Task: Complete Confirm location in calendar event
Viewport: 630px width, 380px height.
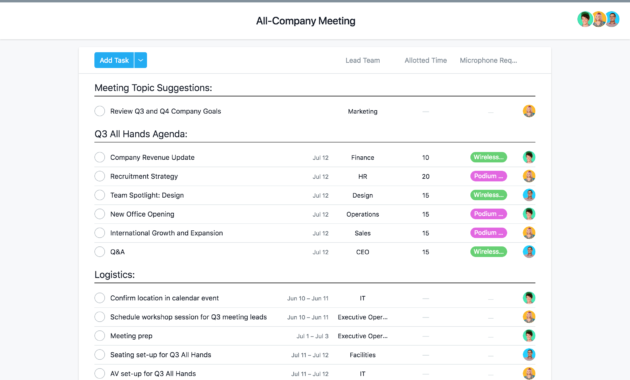Action: 100,298
